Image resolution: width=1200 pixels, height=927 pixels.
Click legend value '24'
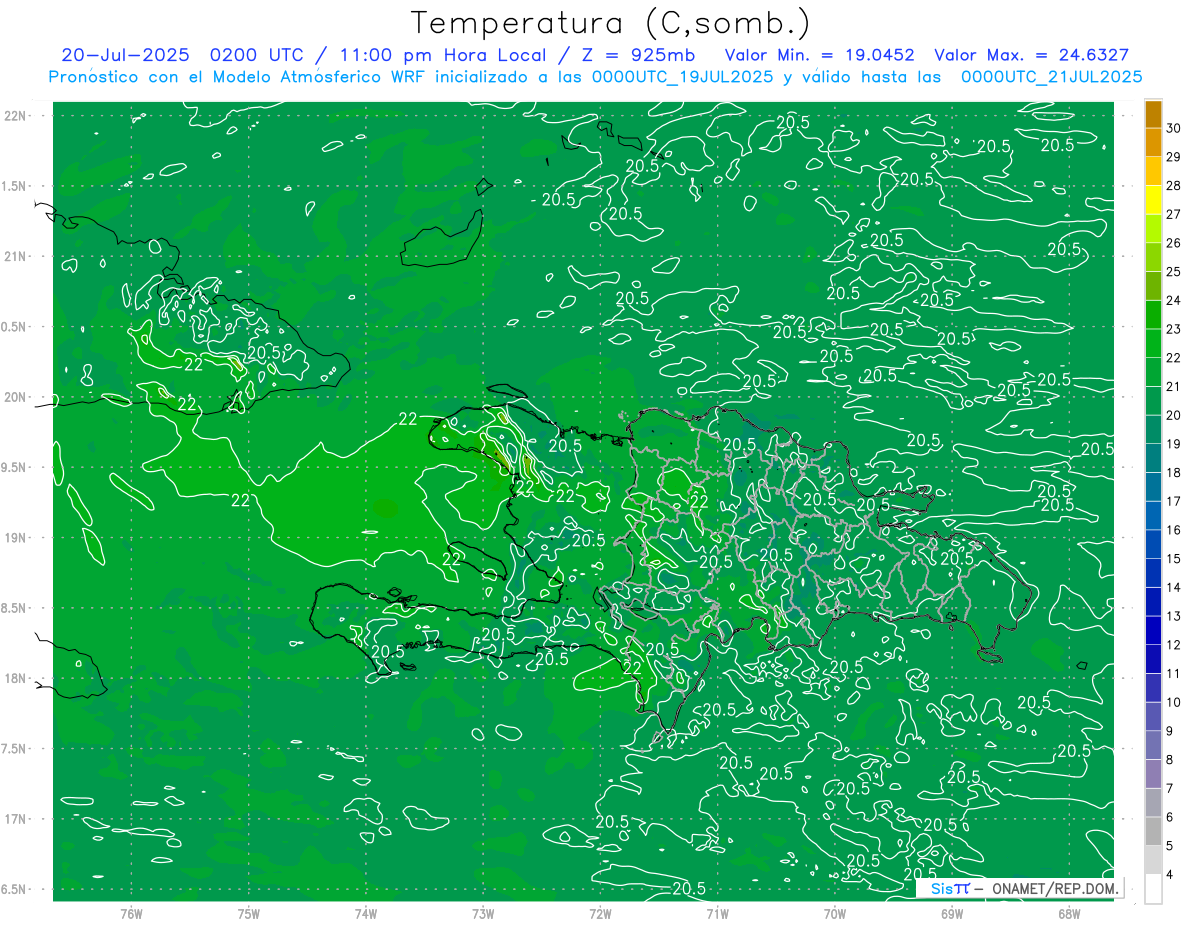point(1173,300)
